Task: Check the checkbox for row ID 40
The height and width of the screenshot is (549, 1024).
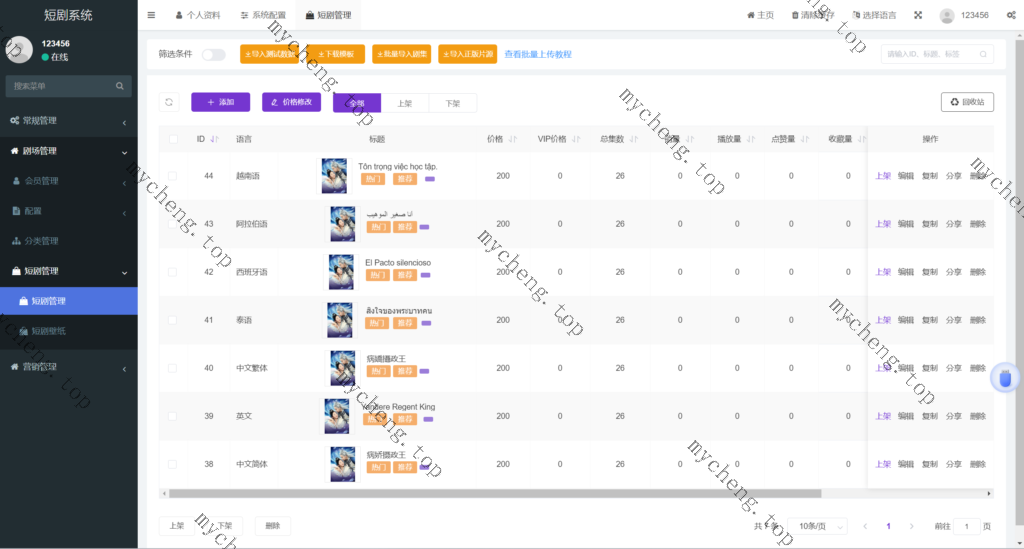Action: (172, 368)
